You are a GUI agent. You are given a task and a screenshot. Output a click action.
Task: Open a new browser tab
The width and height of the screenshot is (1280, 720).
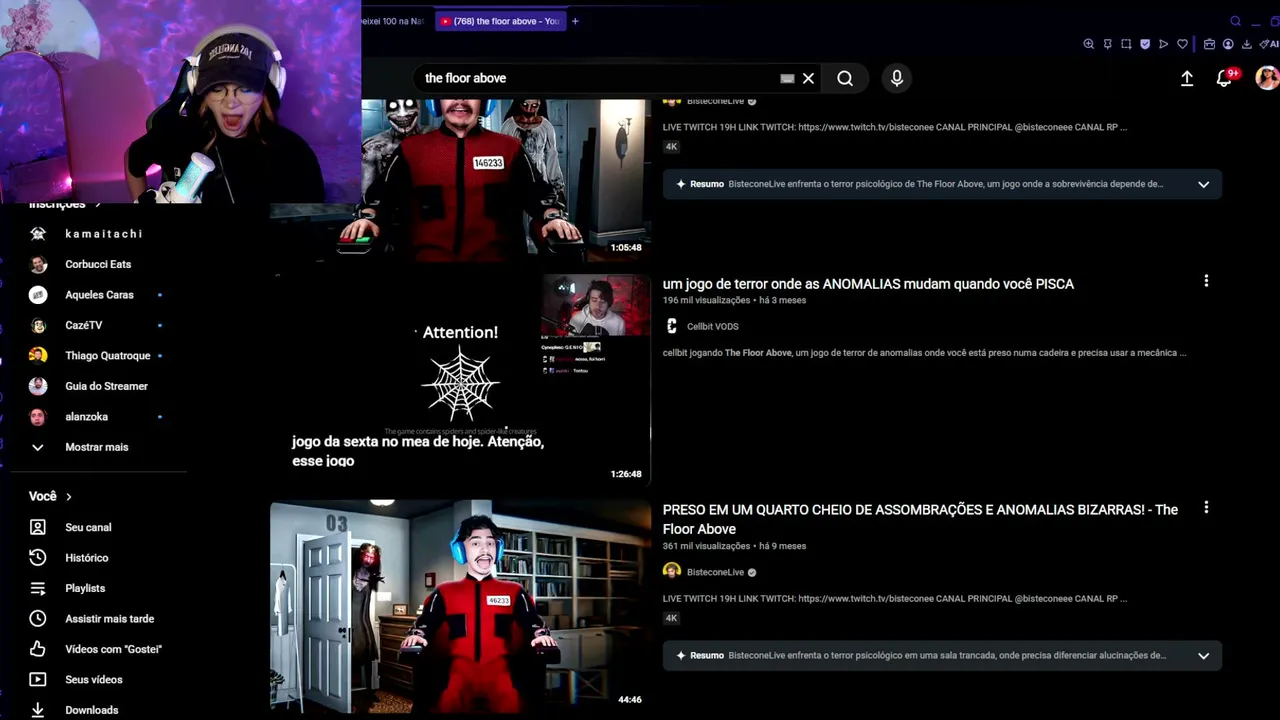point(575,21)
